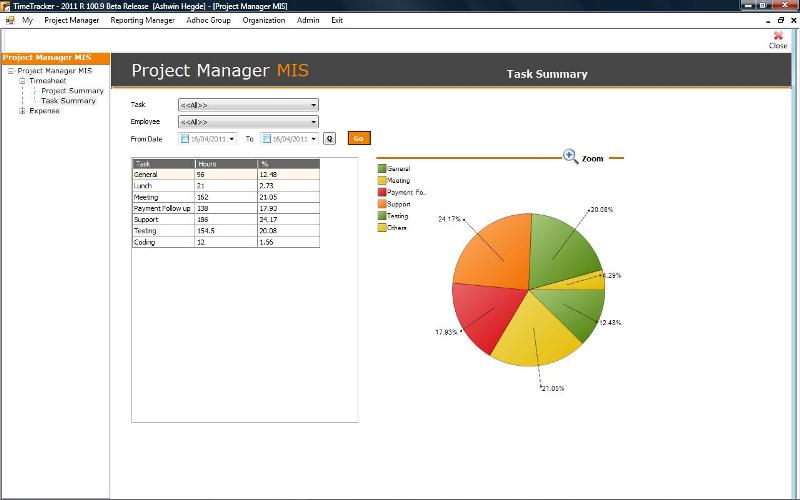Viewport: 800px width, 500px height.
Task: Open the Employee dropdown list
Action: (x=313, y=122)
